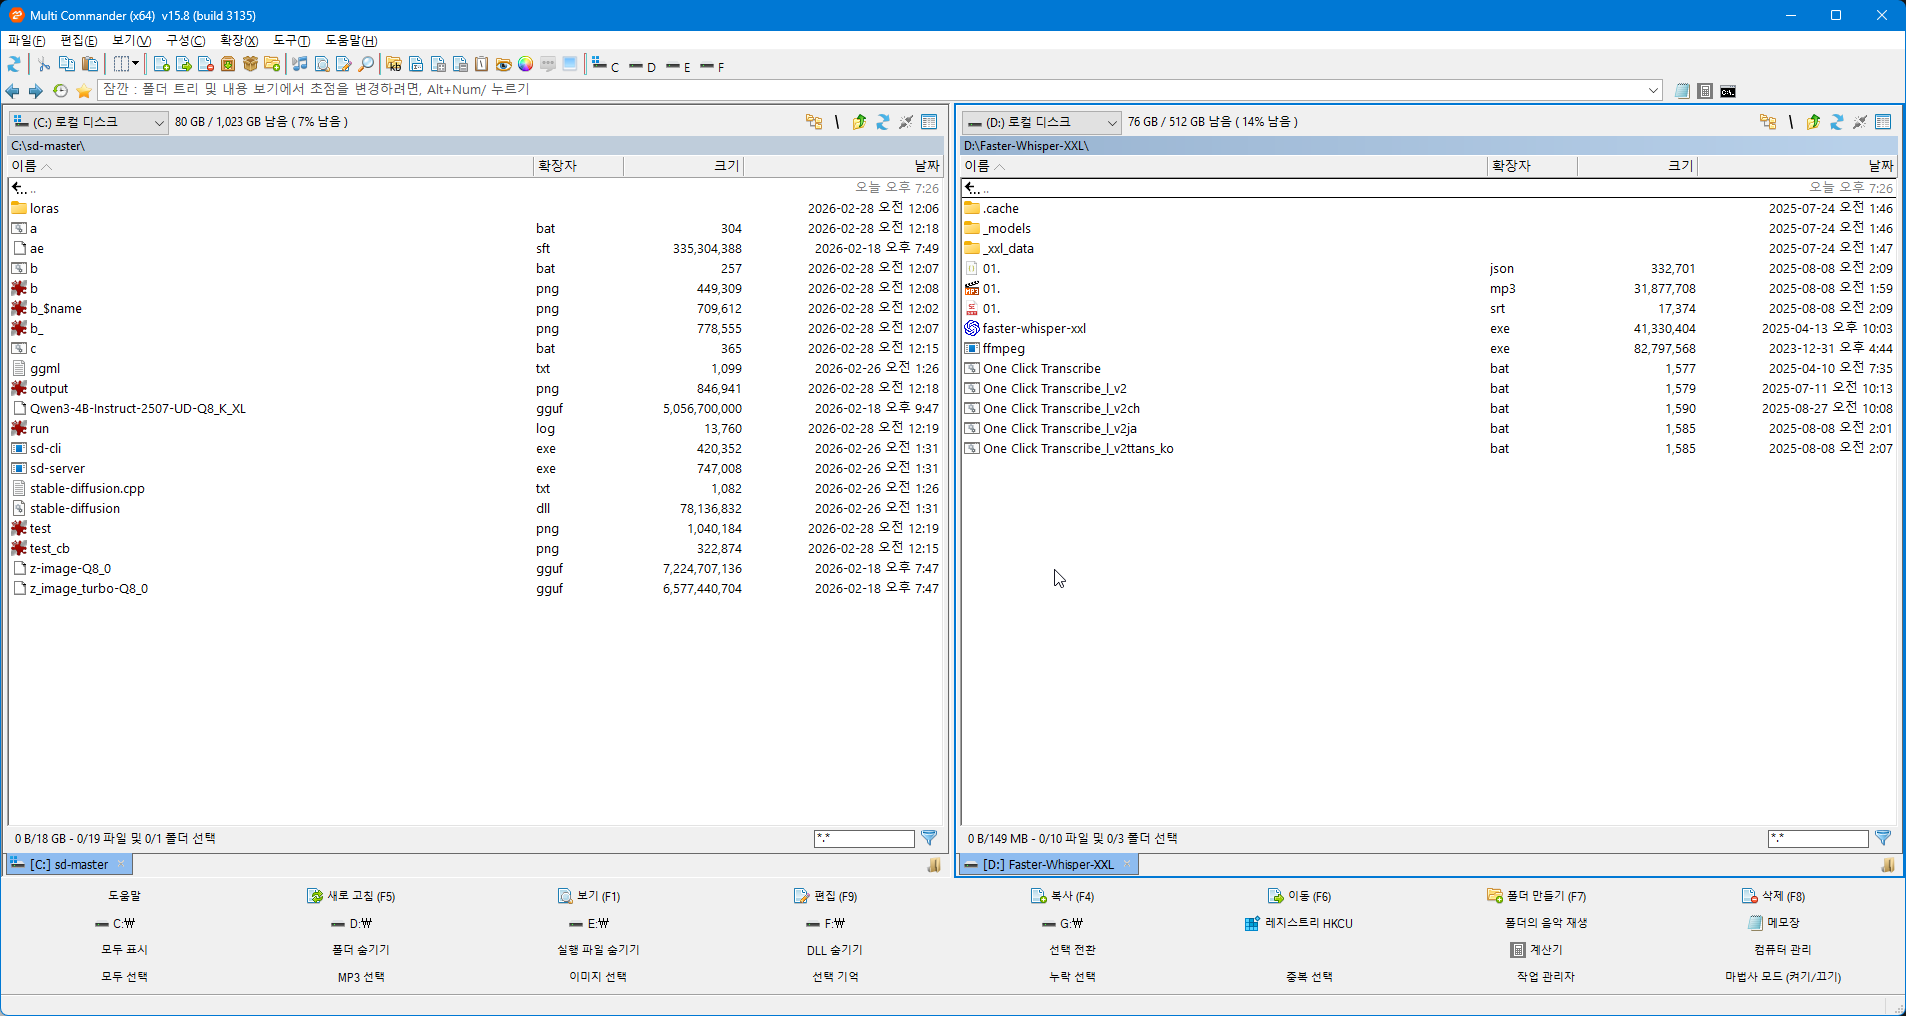
Task: Open the 편집 menu
Action: 78,40
